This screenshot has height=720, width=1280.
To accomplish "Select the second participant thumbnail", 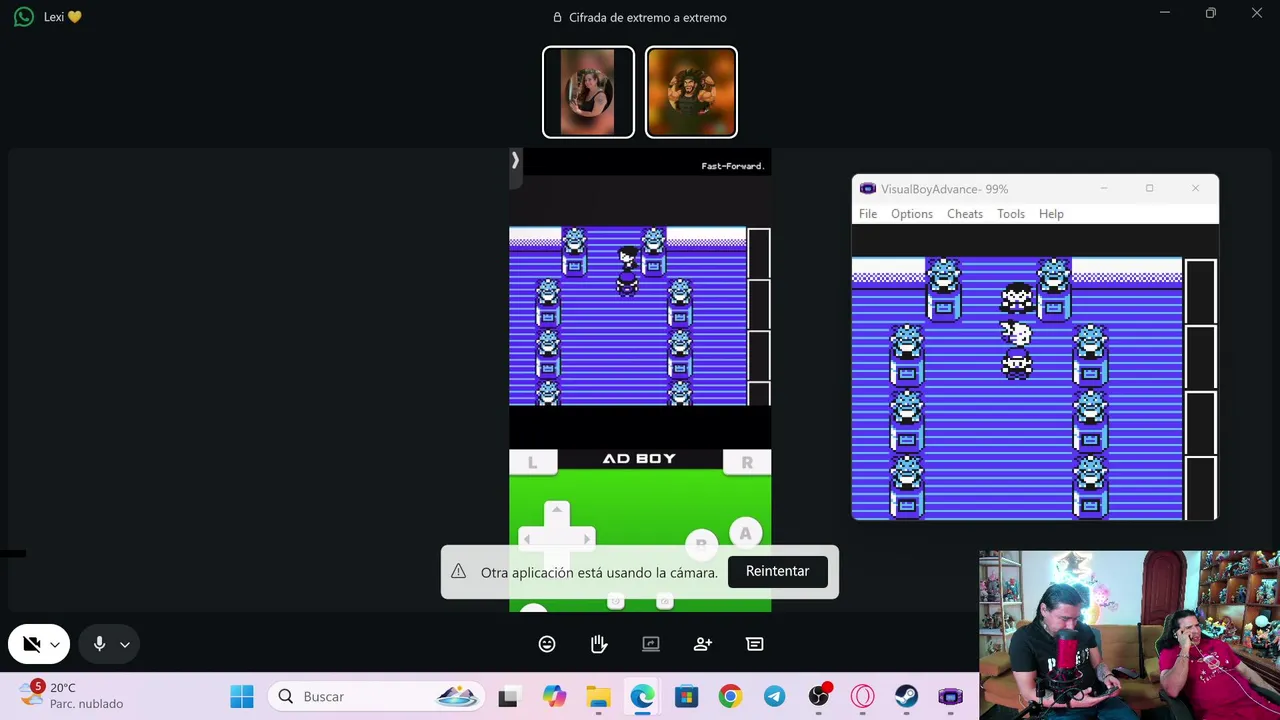I will click(691, 92).
